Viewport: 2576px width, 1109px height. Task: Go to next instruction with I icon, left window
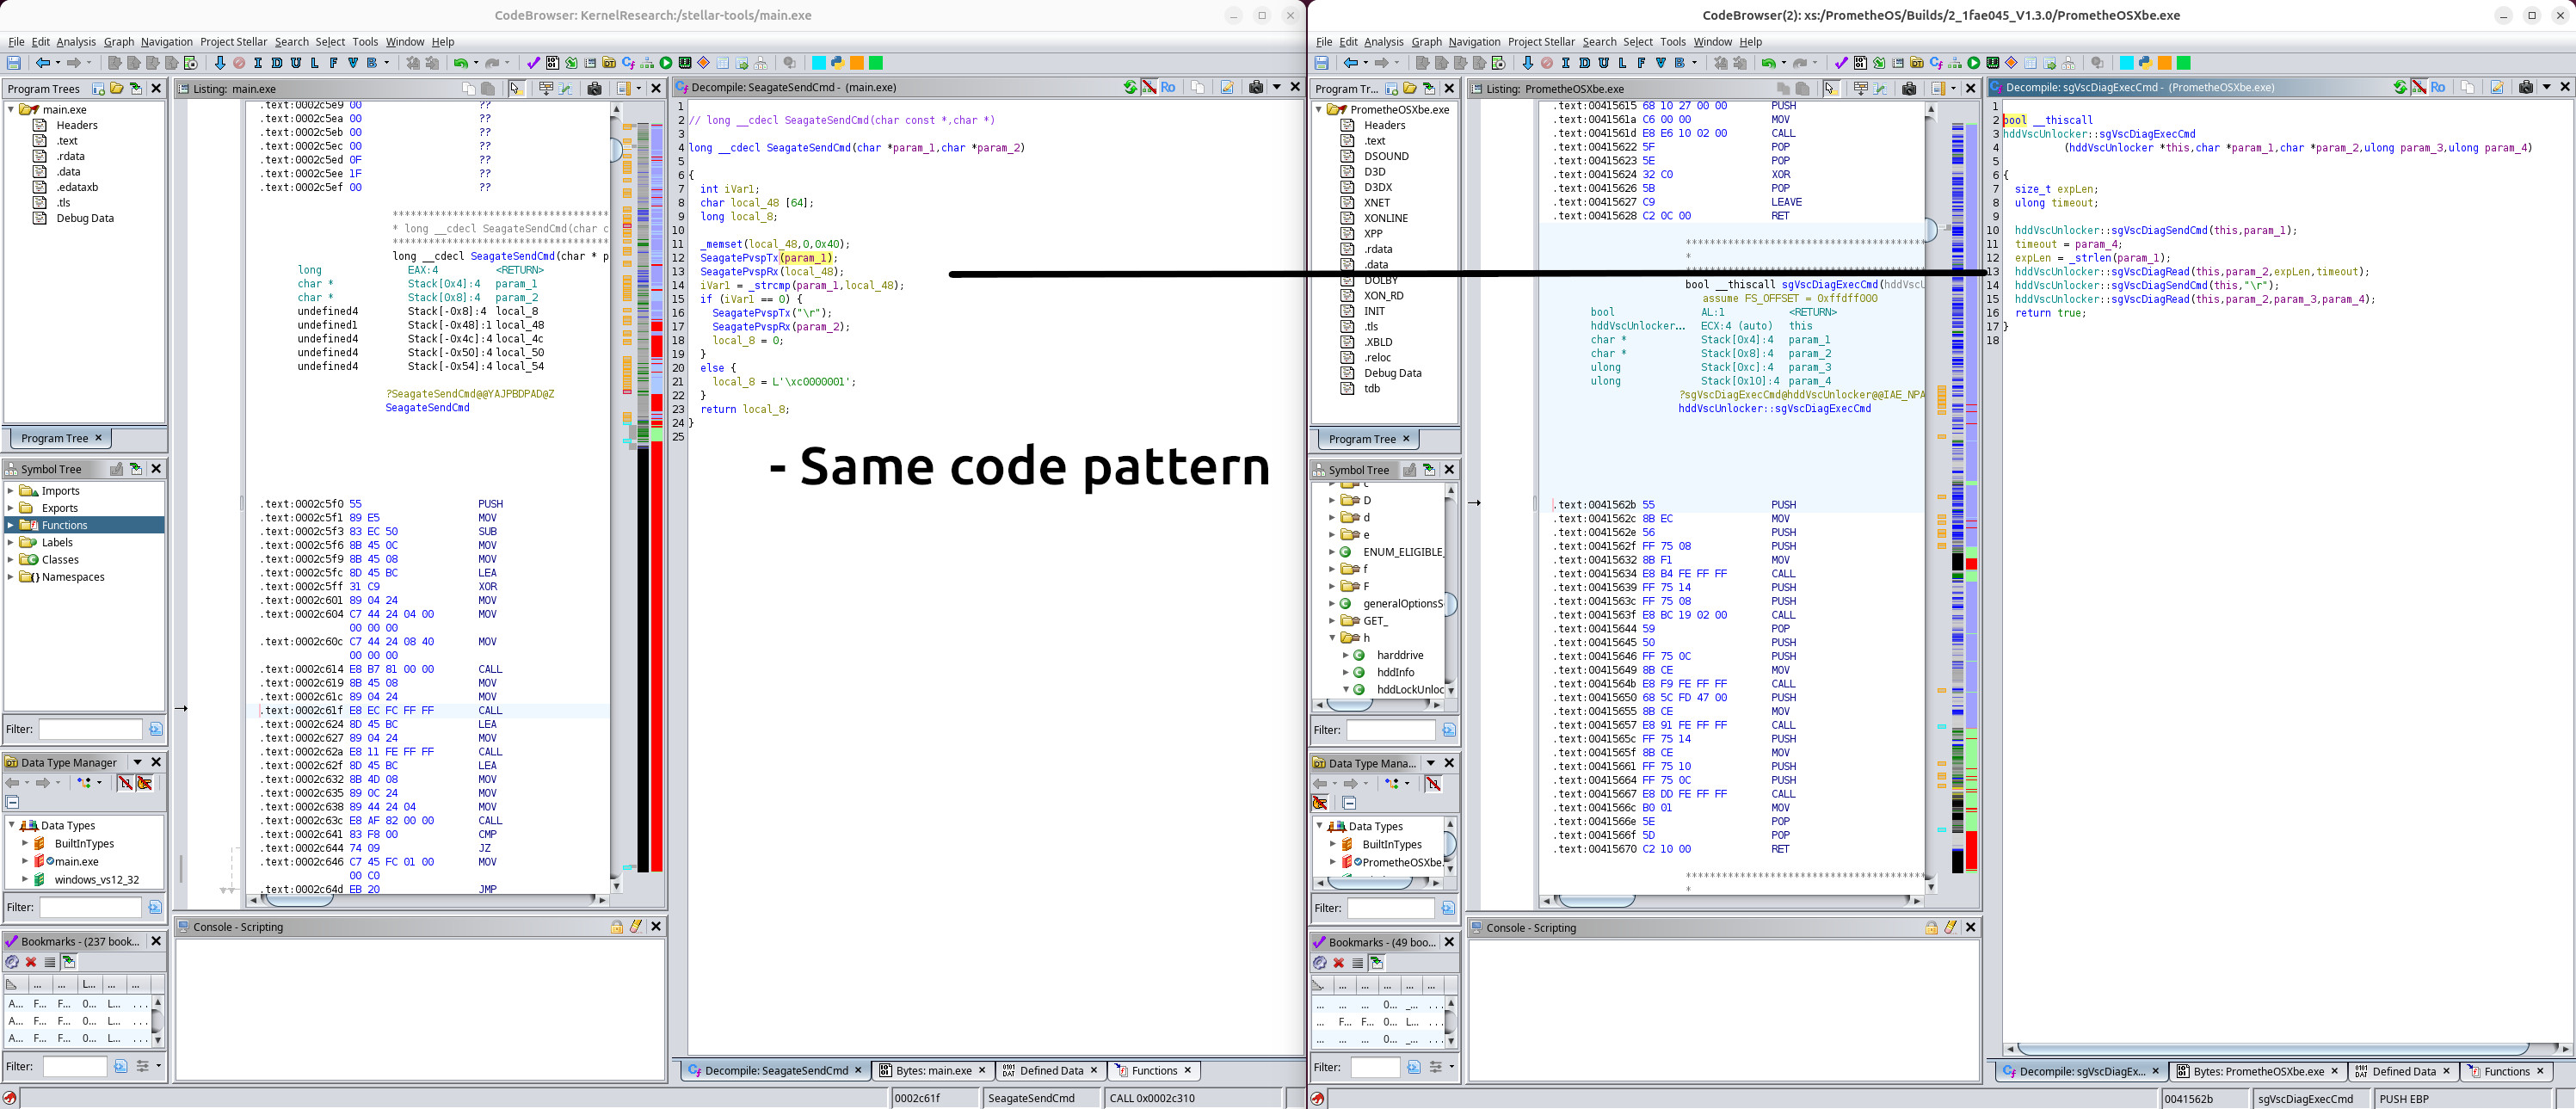click(x=257, y=63)
